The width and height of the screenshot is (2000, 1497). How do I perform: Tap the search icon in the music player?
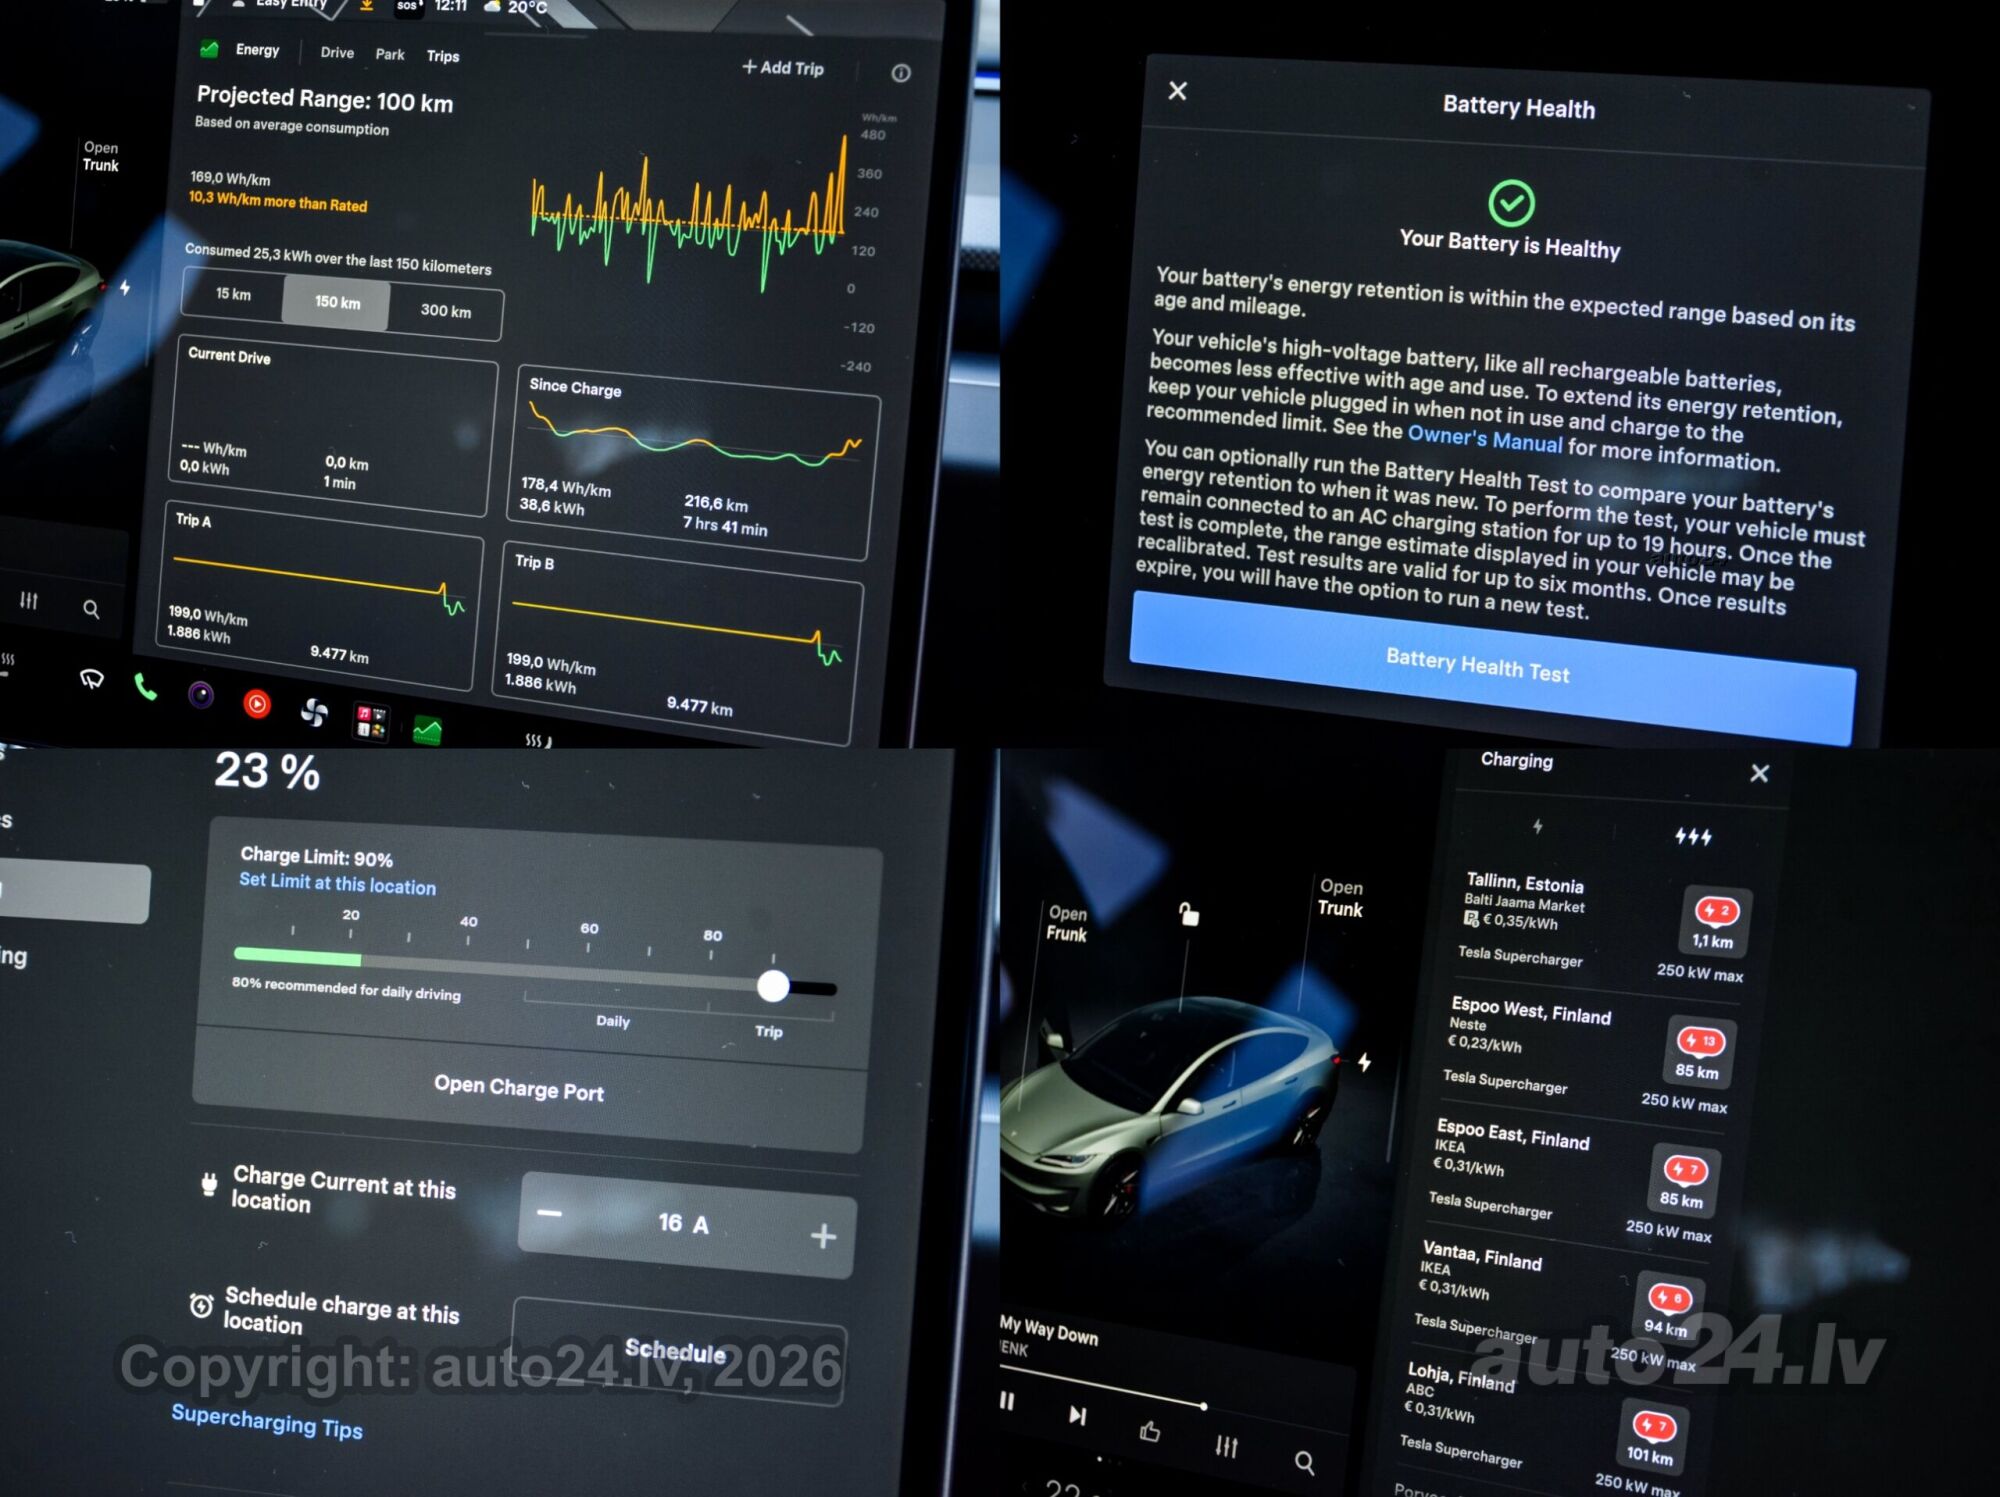[x=1305, y=1463]
